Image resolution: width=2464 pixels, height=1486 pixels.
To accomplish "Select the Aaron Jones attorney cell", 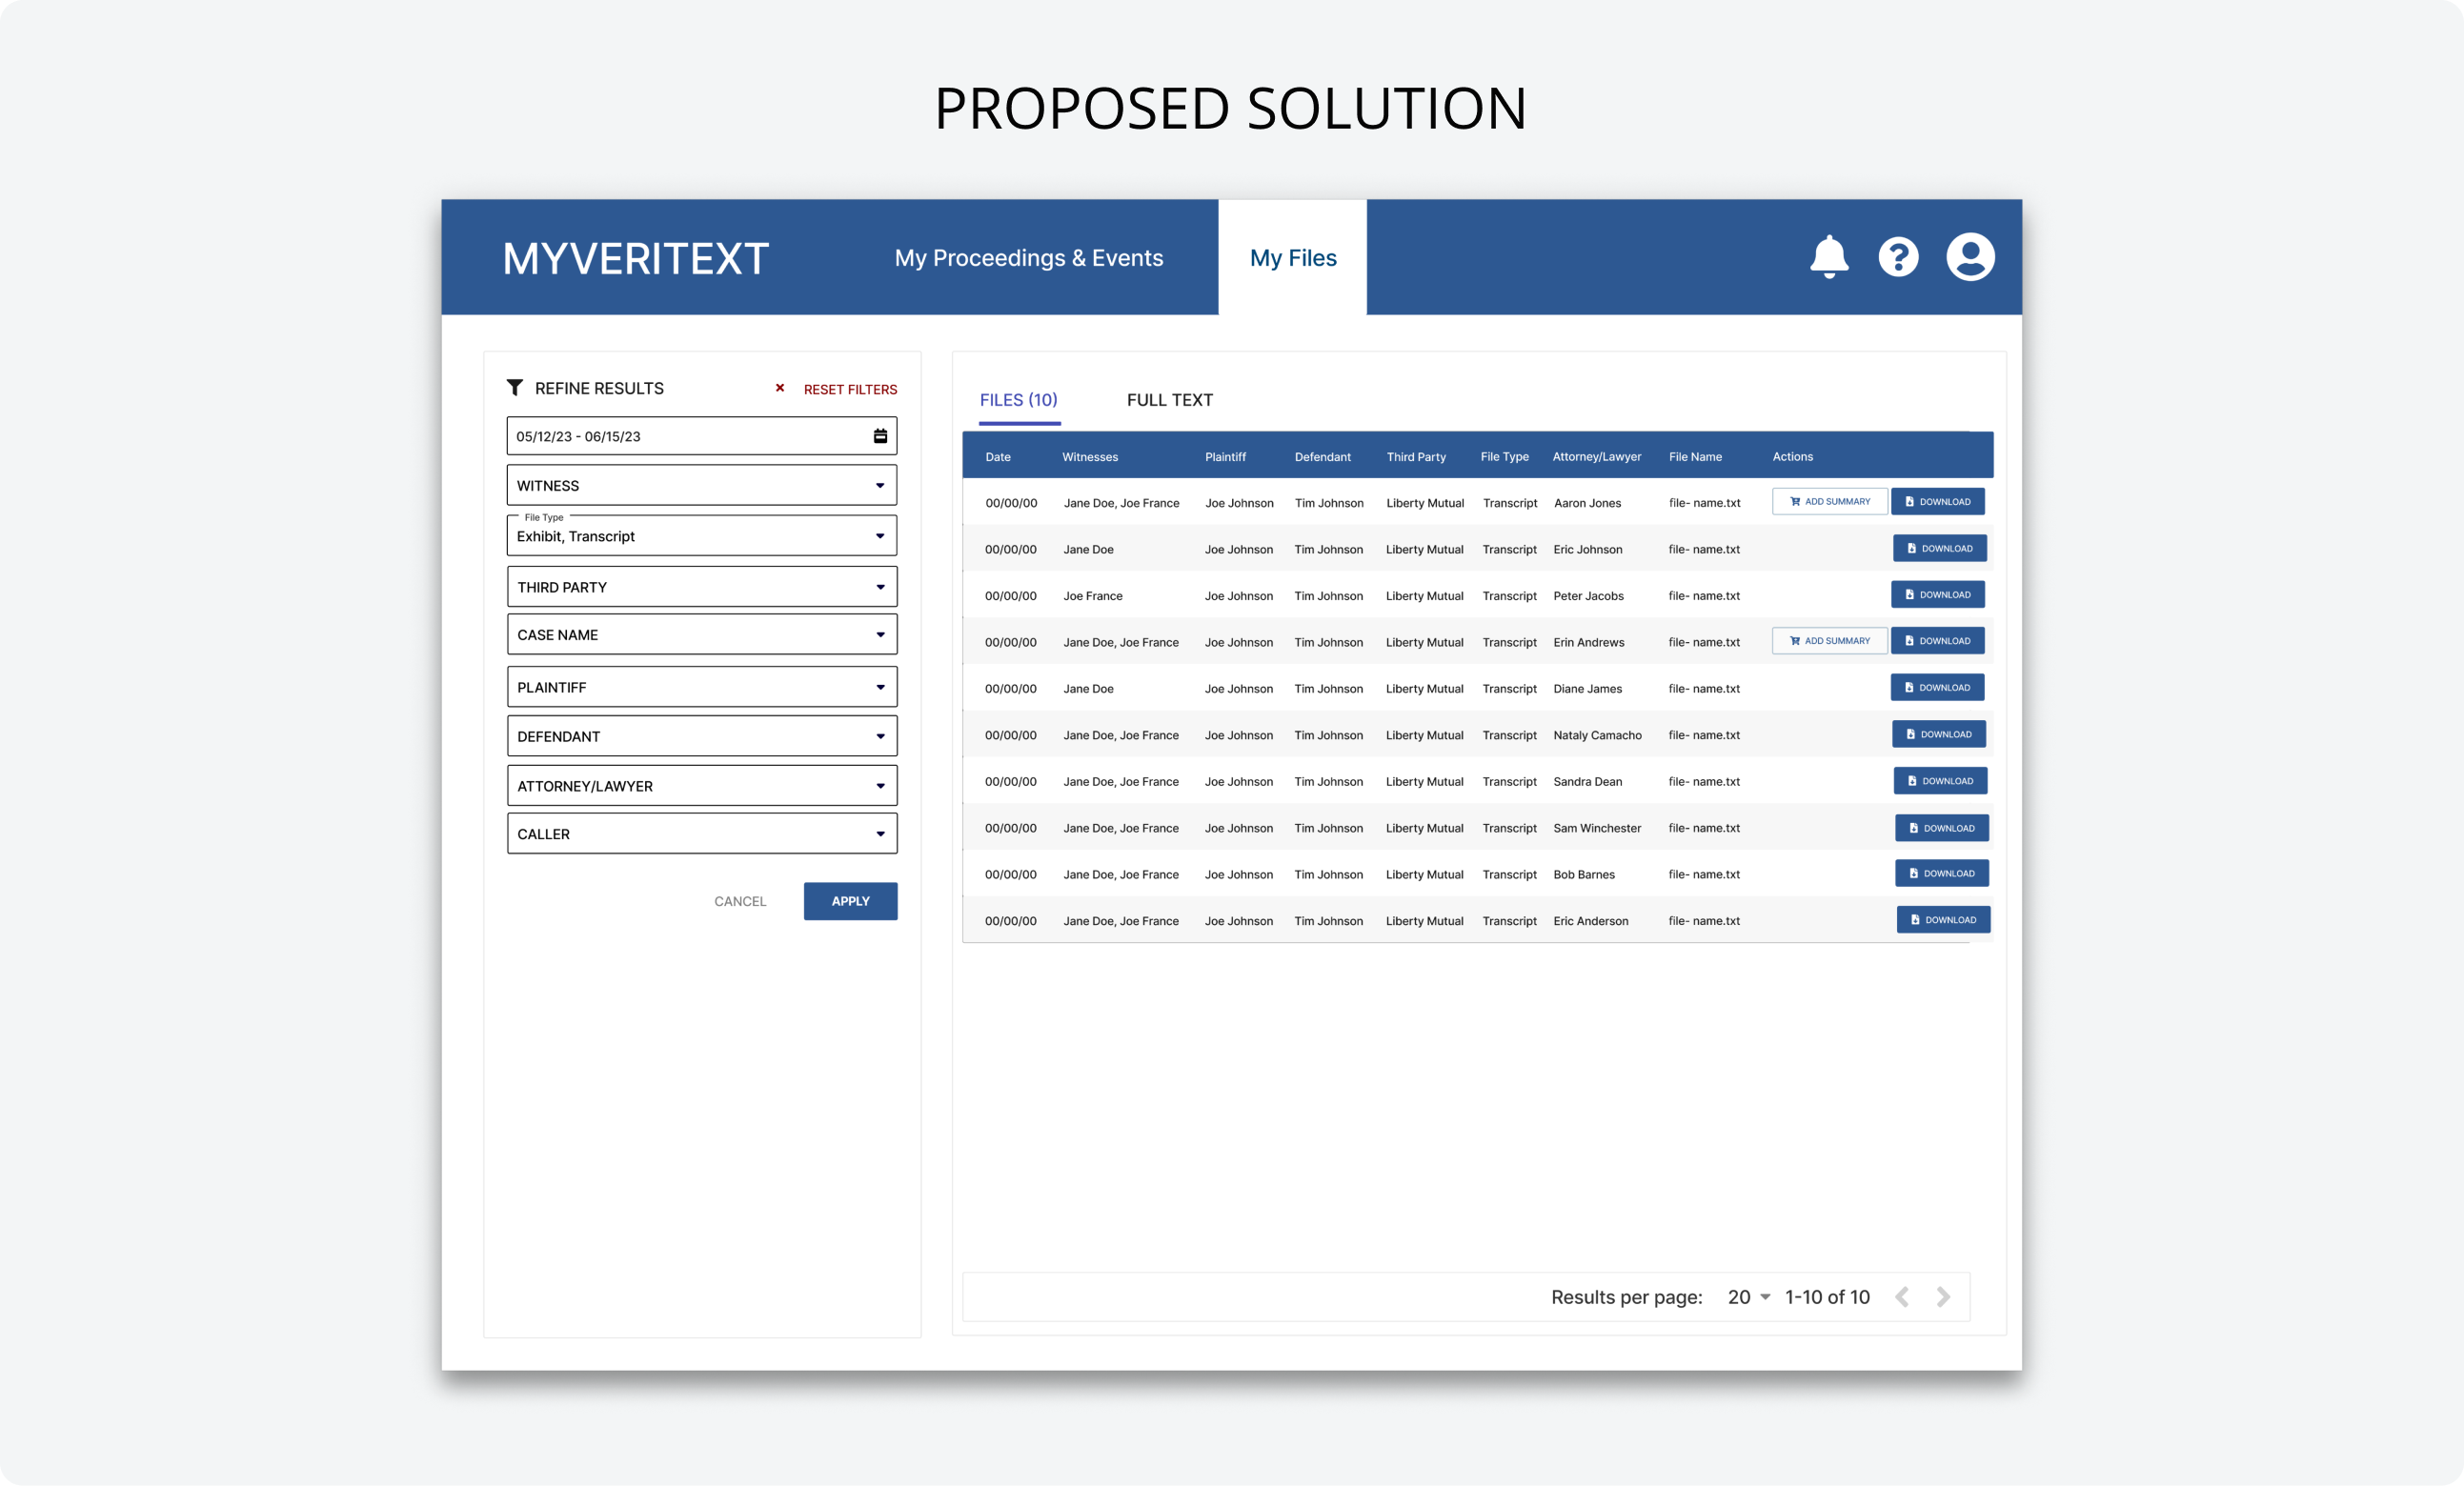I will (x=1587, y=503).
